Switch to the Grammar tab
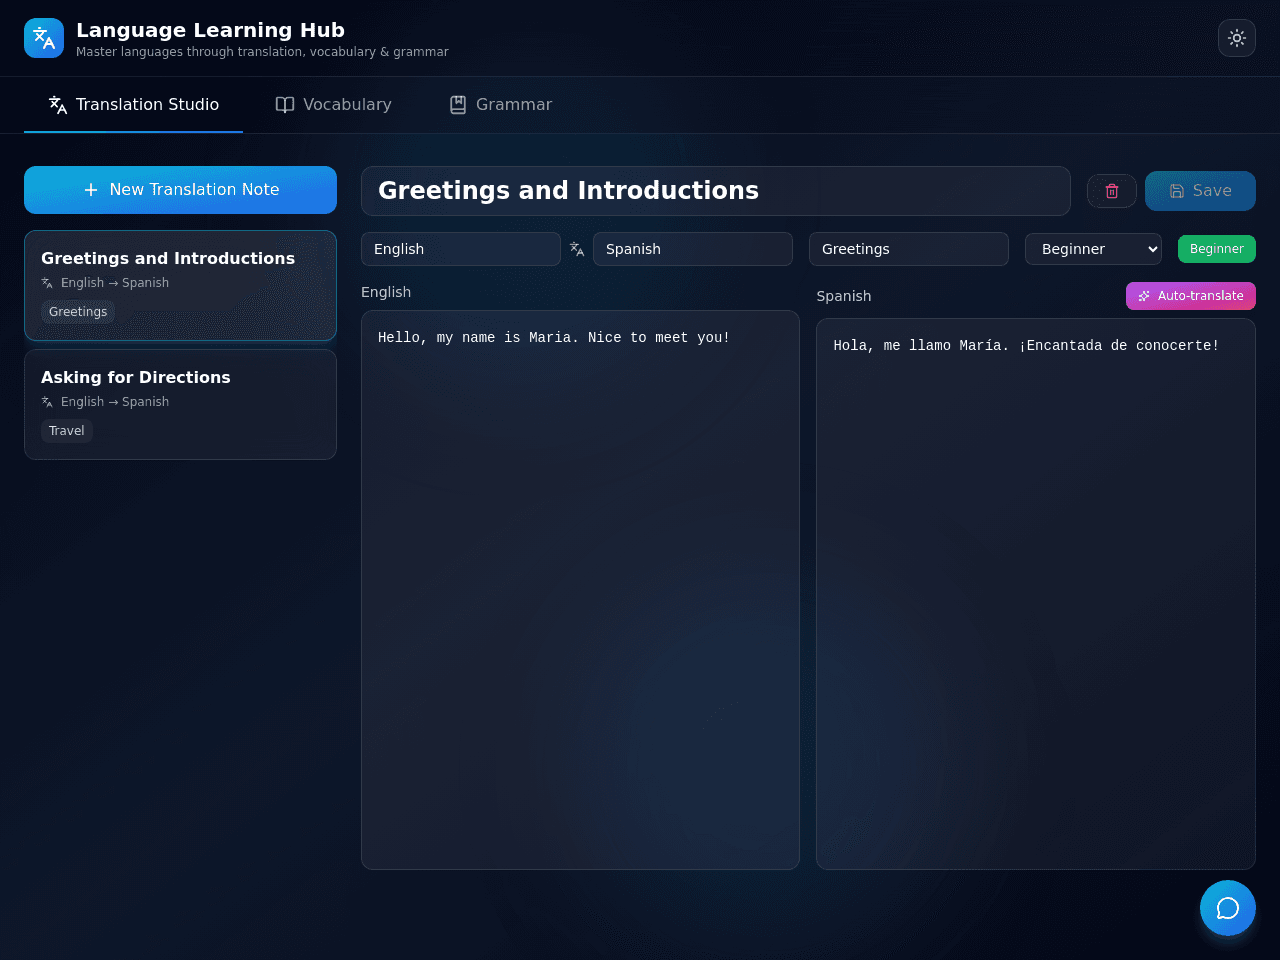Screen dimensions: 1280x960 tap(500, 105)
